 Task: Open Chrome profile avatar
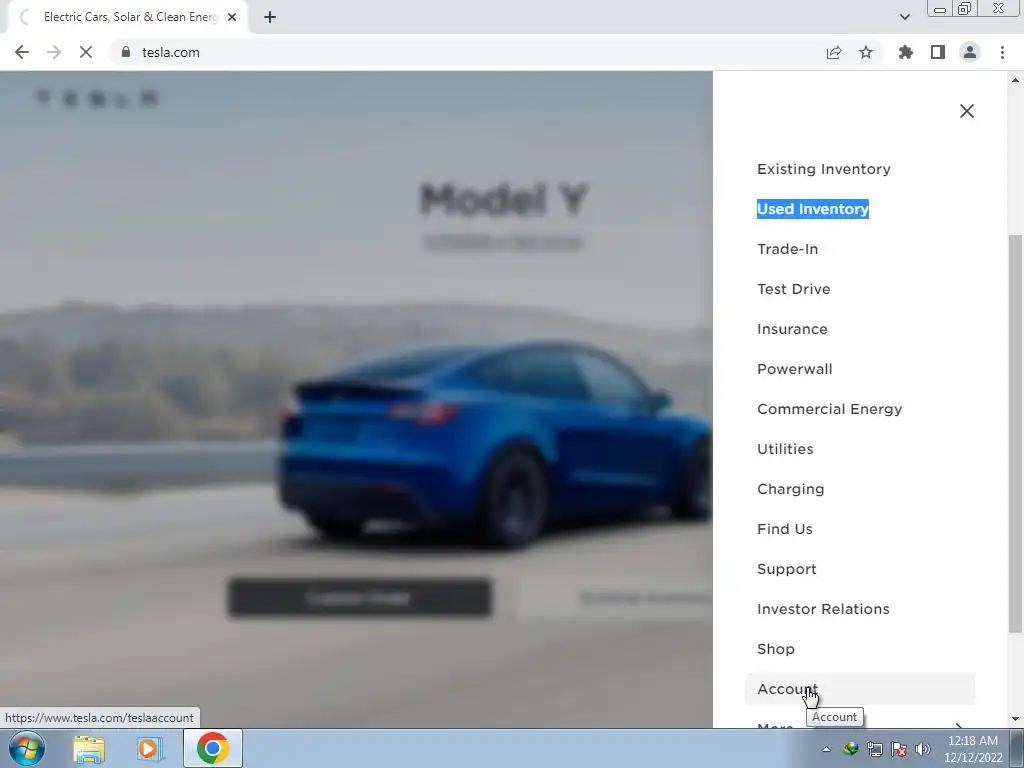970,52
